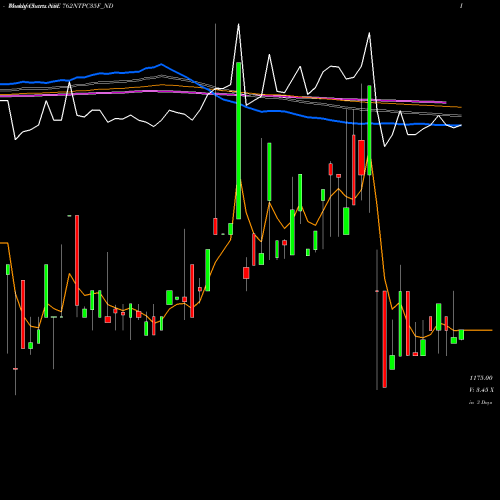Click the price value 1175.00
Image resolution: width=500 pixels, height=500 pixels.
click(481, 378)
